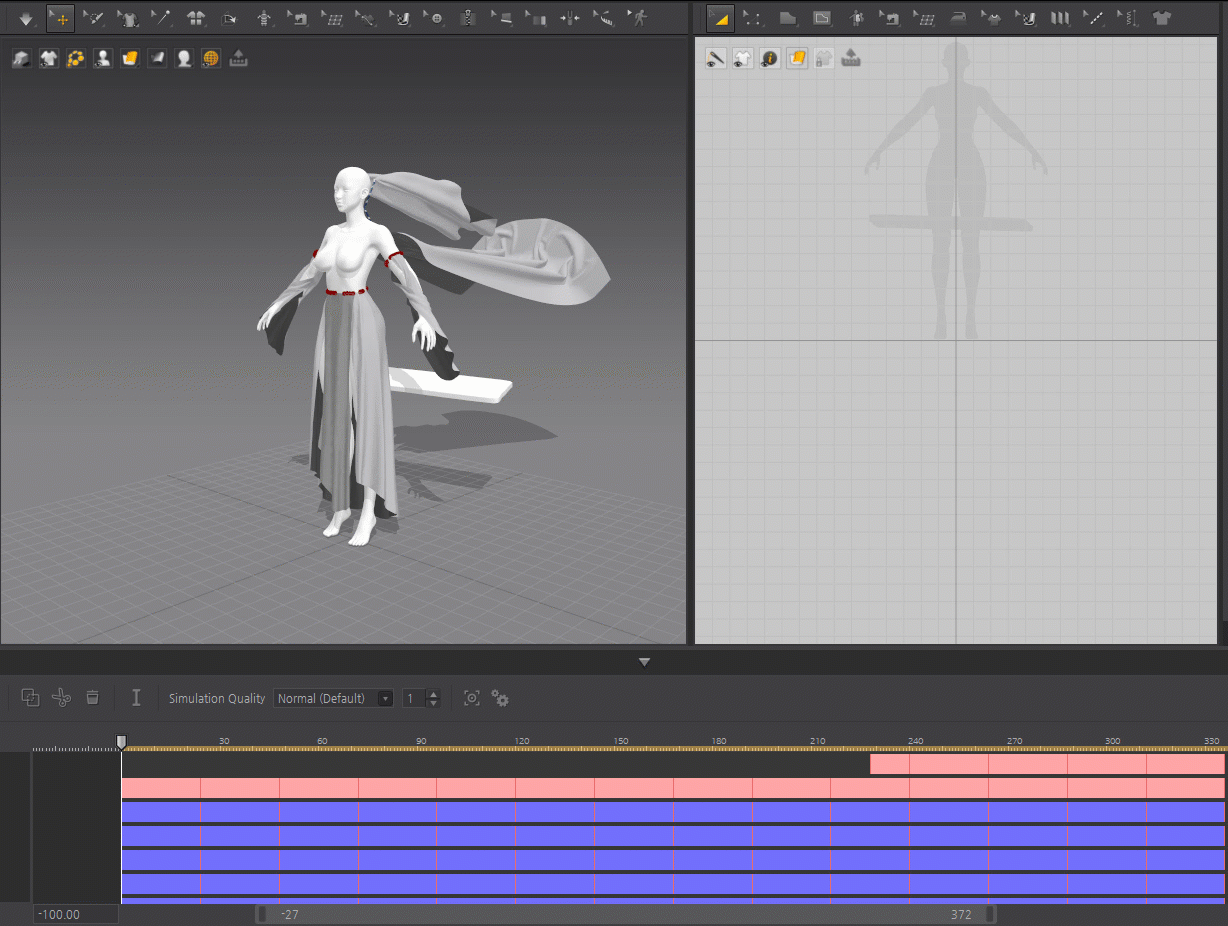Toggle the Show Pattern display in 2D window
The height and width of the screenshot is (926, 1228).
tap(743, 58)
